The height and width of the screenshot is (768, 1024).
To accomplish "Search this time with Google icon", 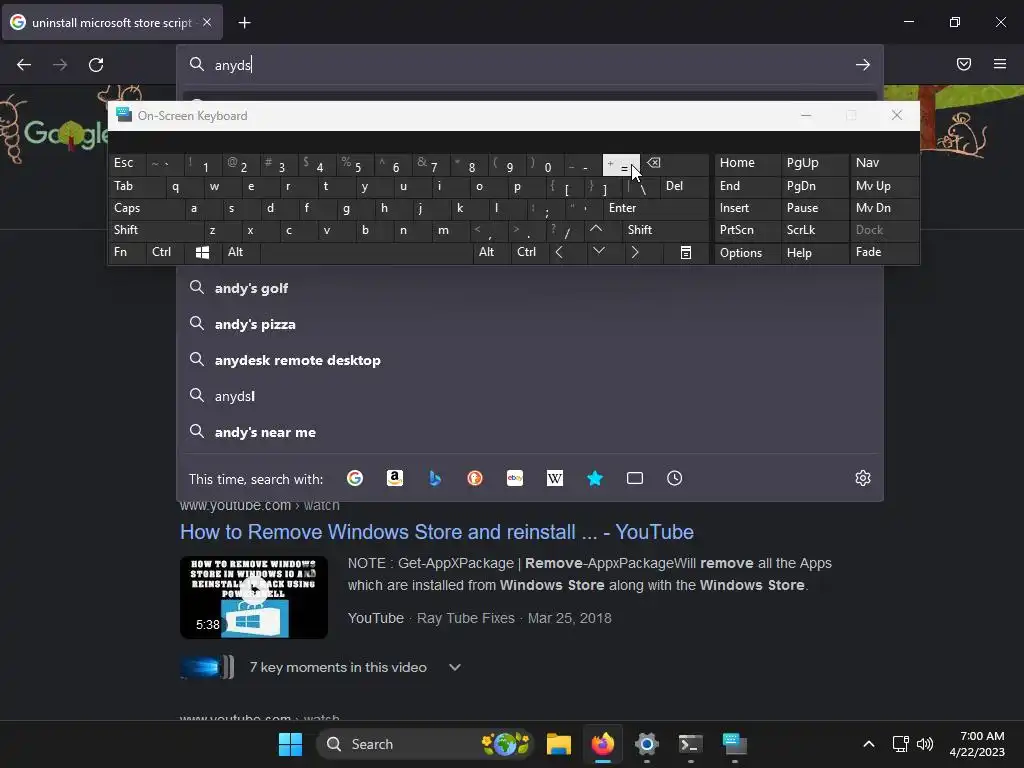I will (x=355, y=478).
